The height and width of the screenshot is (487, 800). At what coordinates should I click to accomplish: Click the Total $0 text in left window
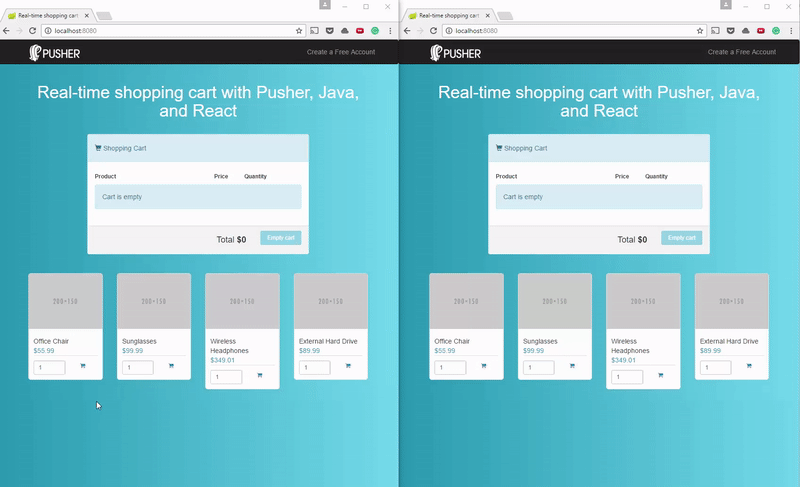pos(231,239)
